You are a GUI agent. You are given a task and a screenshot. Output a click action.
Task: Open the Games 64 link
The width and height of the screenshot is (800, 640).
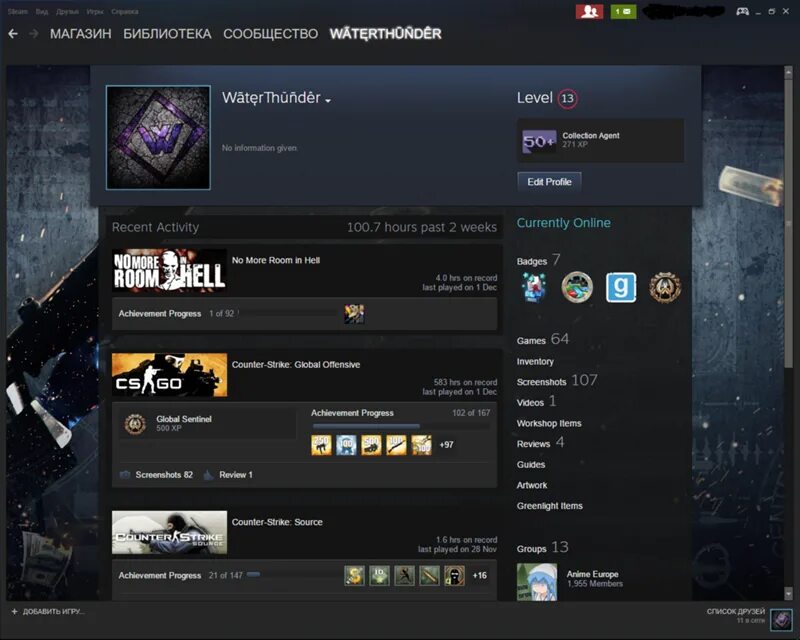point(543,339)
